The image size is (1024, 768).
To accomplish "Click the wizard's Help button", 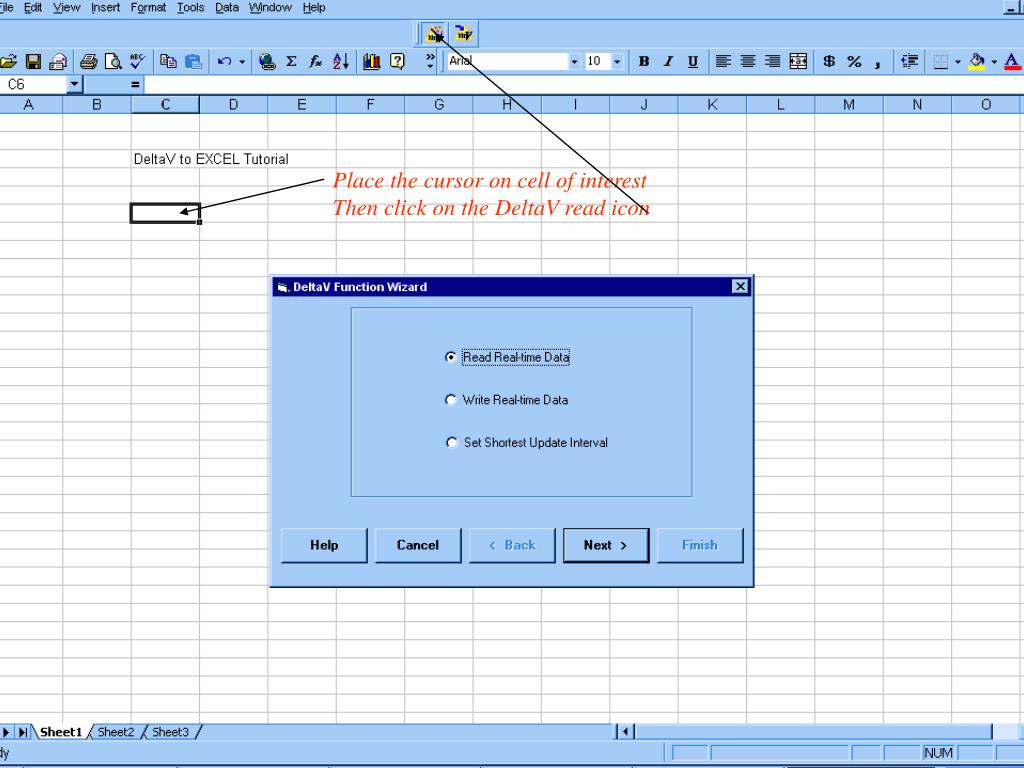I will pos(324,545).
